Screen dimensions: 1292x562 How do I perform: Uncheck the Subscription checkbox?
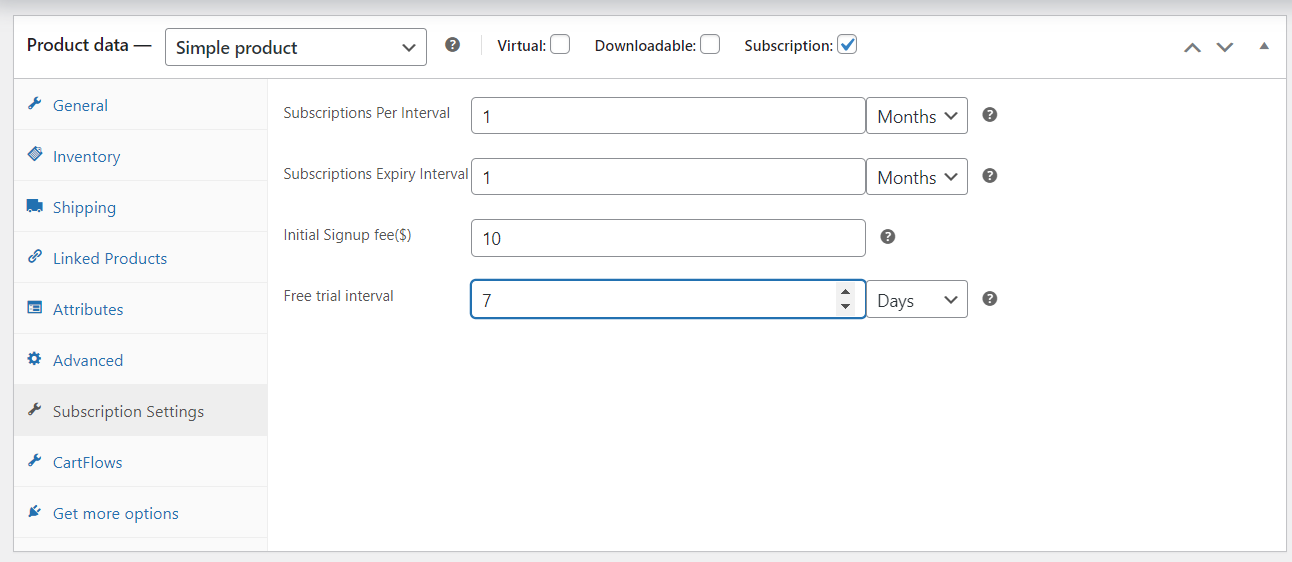click(847, 44)
